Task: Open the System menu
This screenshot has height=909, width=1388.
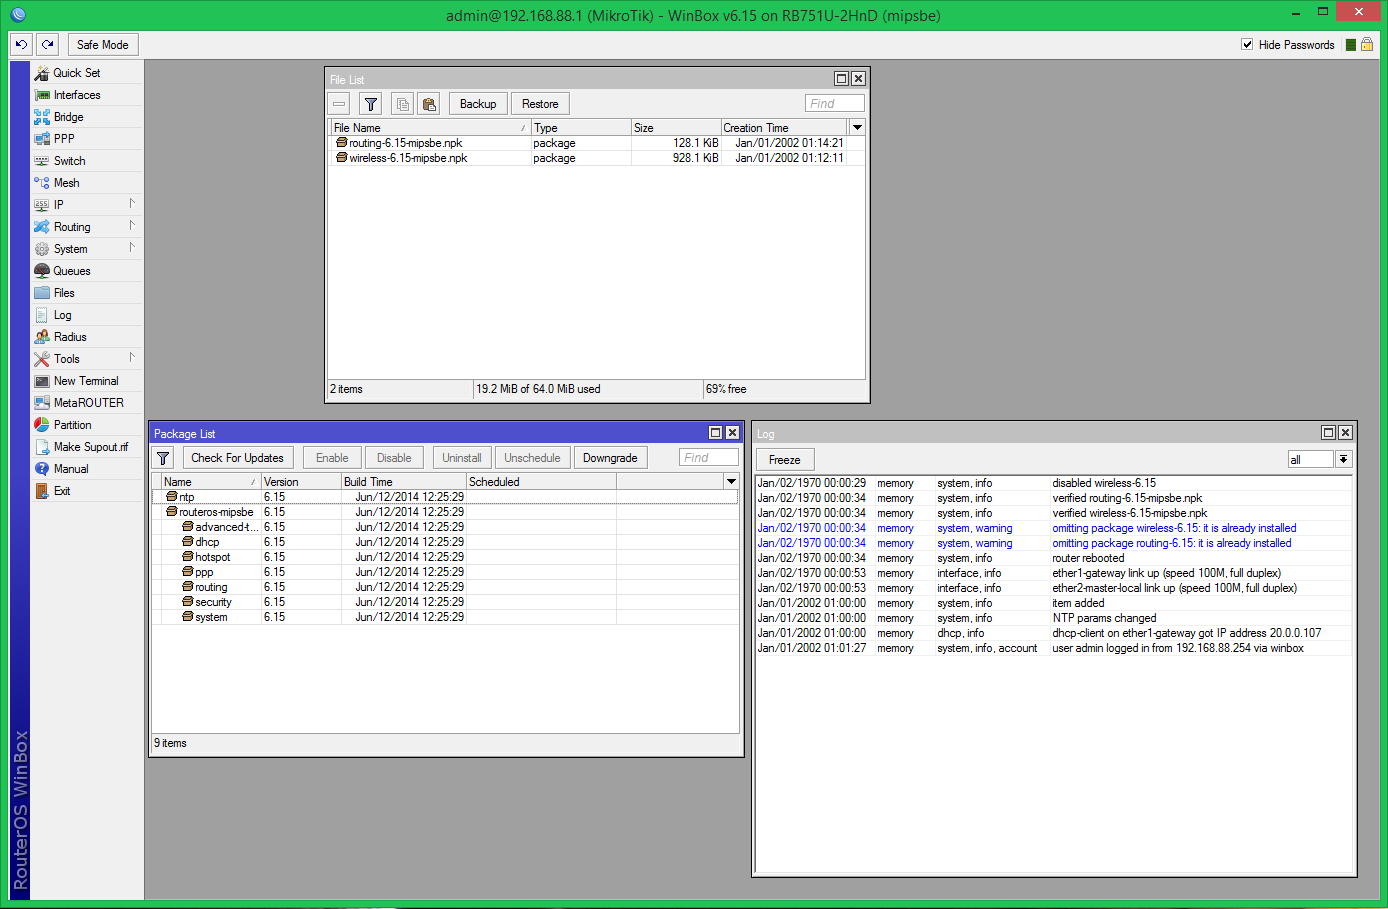Action: click(70, 248)
